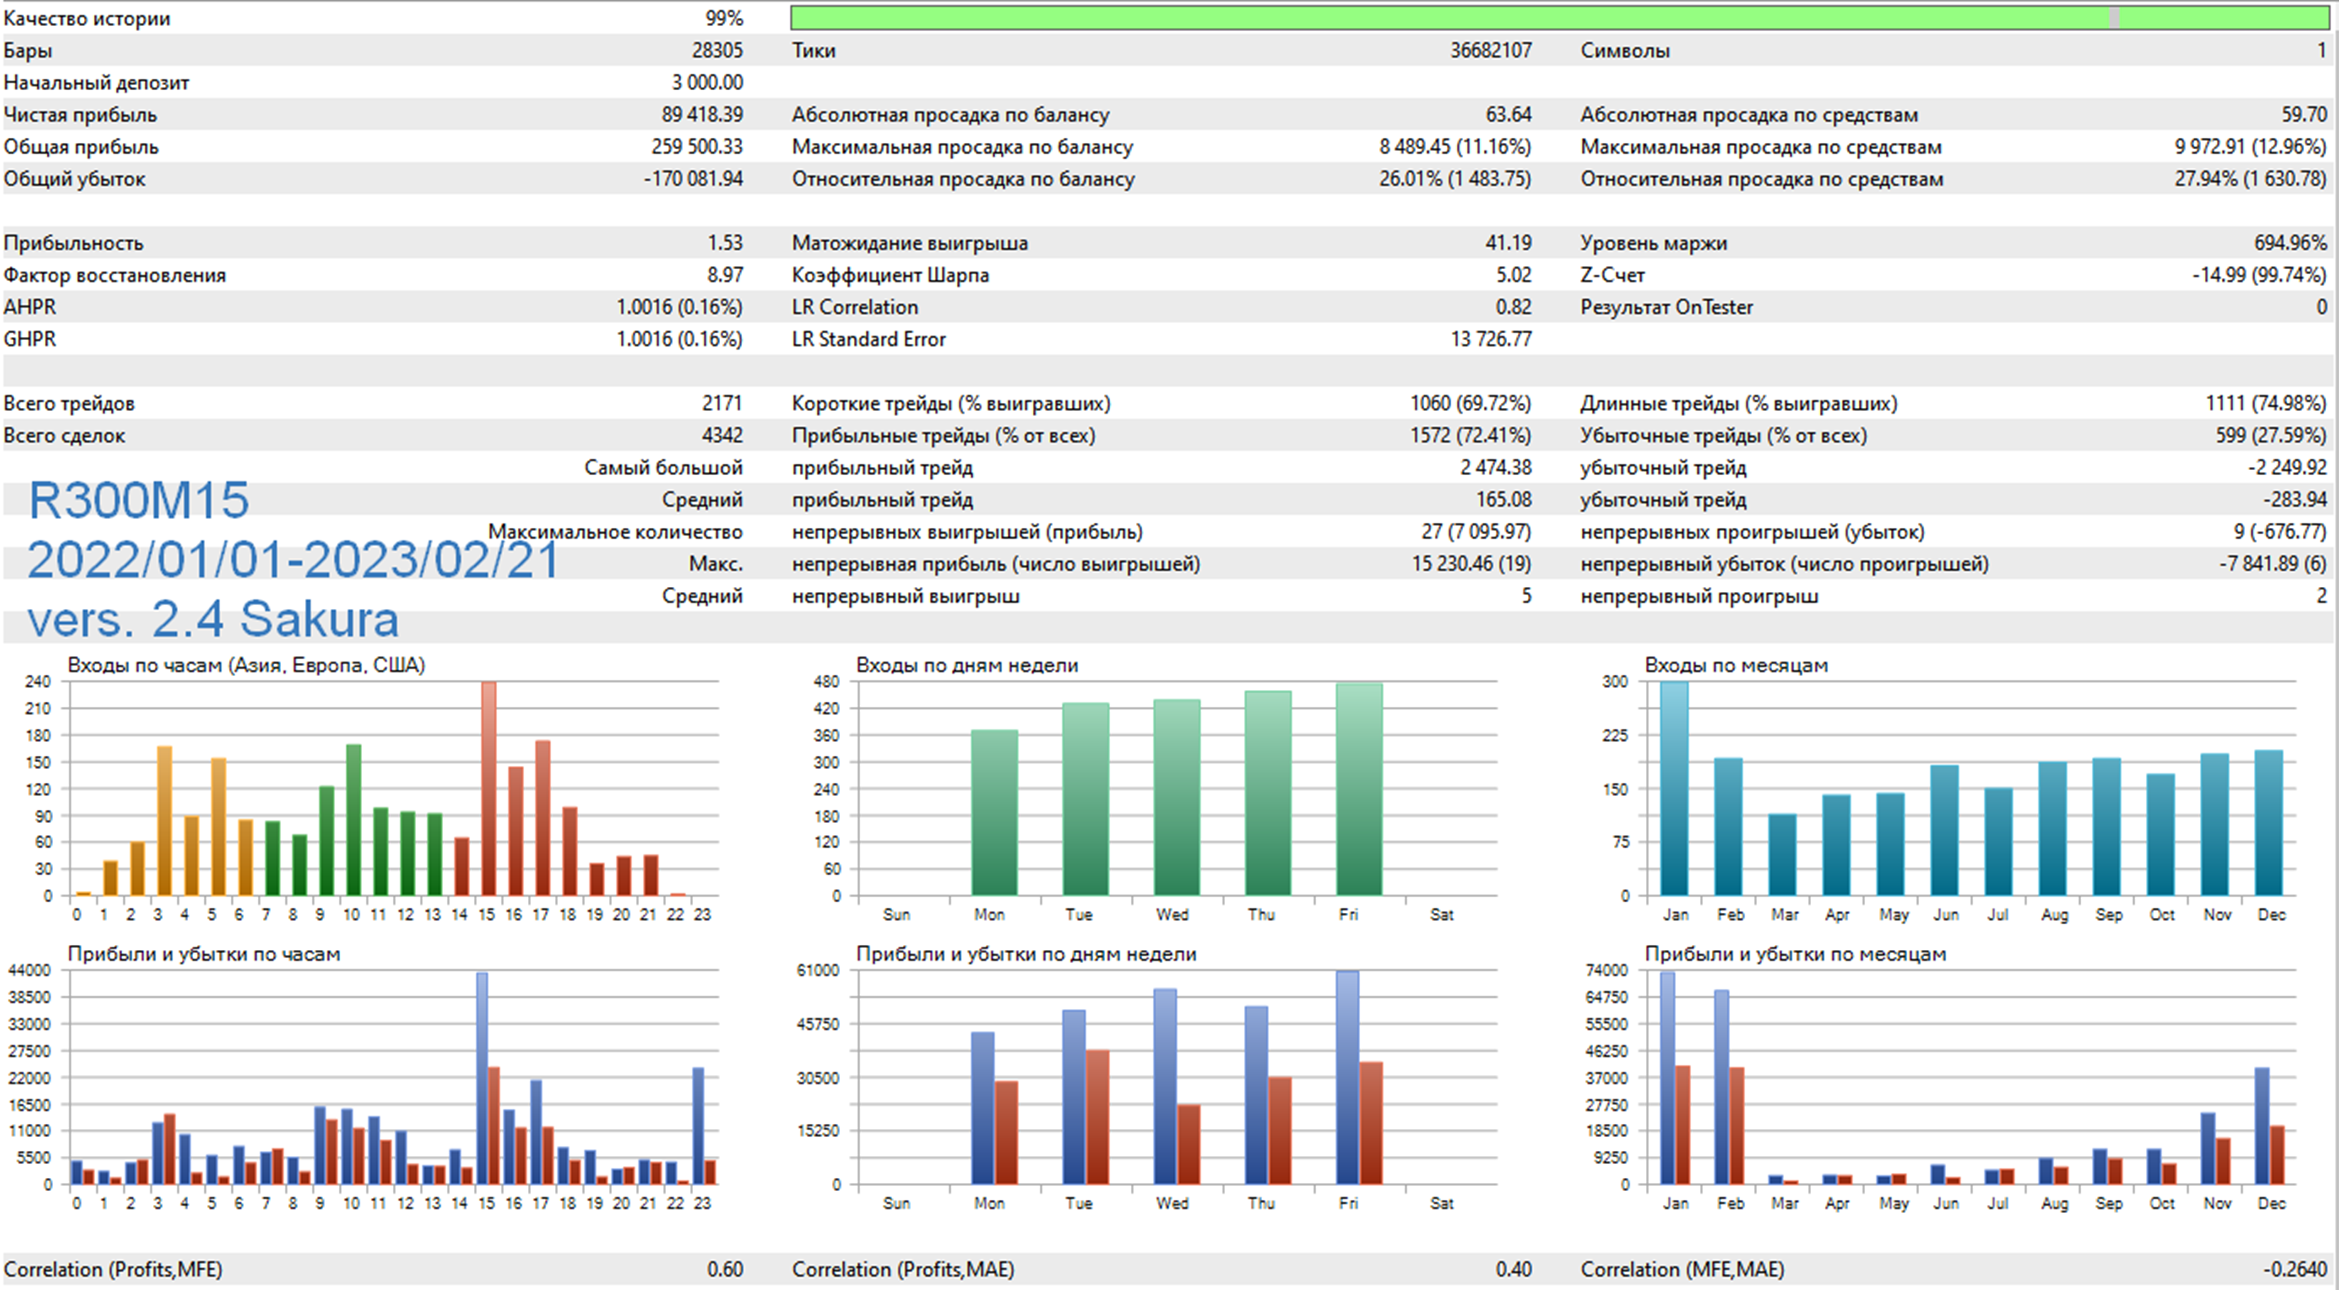Click the Sharpe ratio value 5.02
This screenshot has width=2339, height=1290.
[x=1513, y=275]
